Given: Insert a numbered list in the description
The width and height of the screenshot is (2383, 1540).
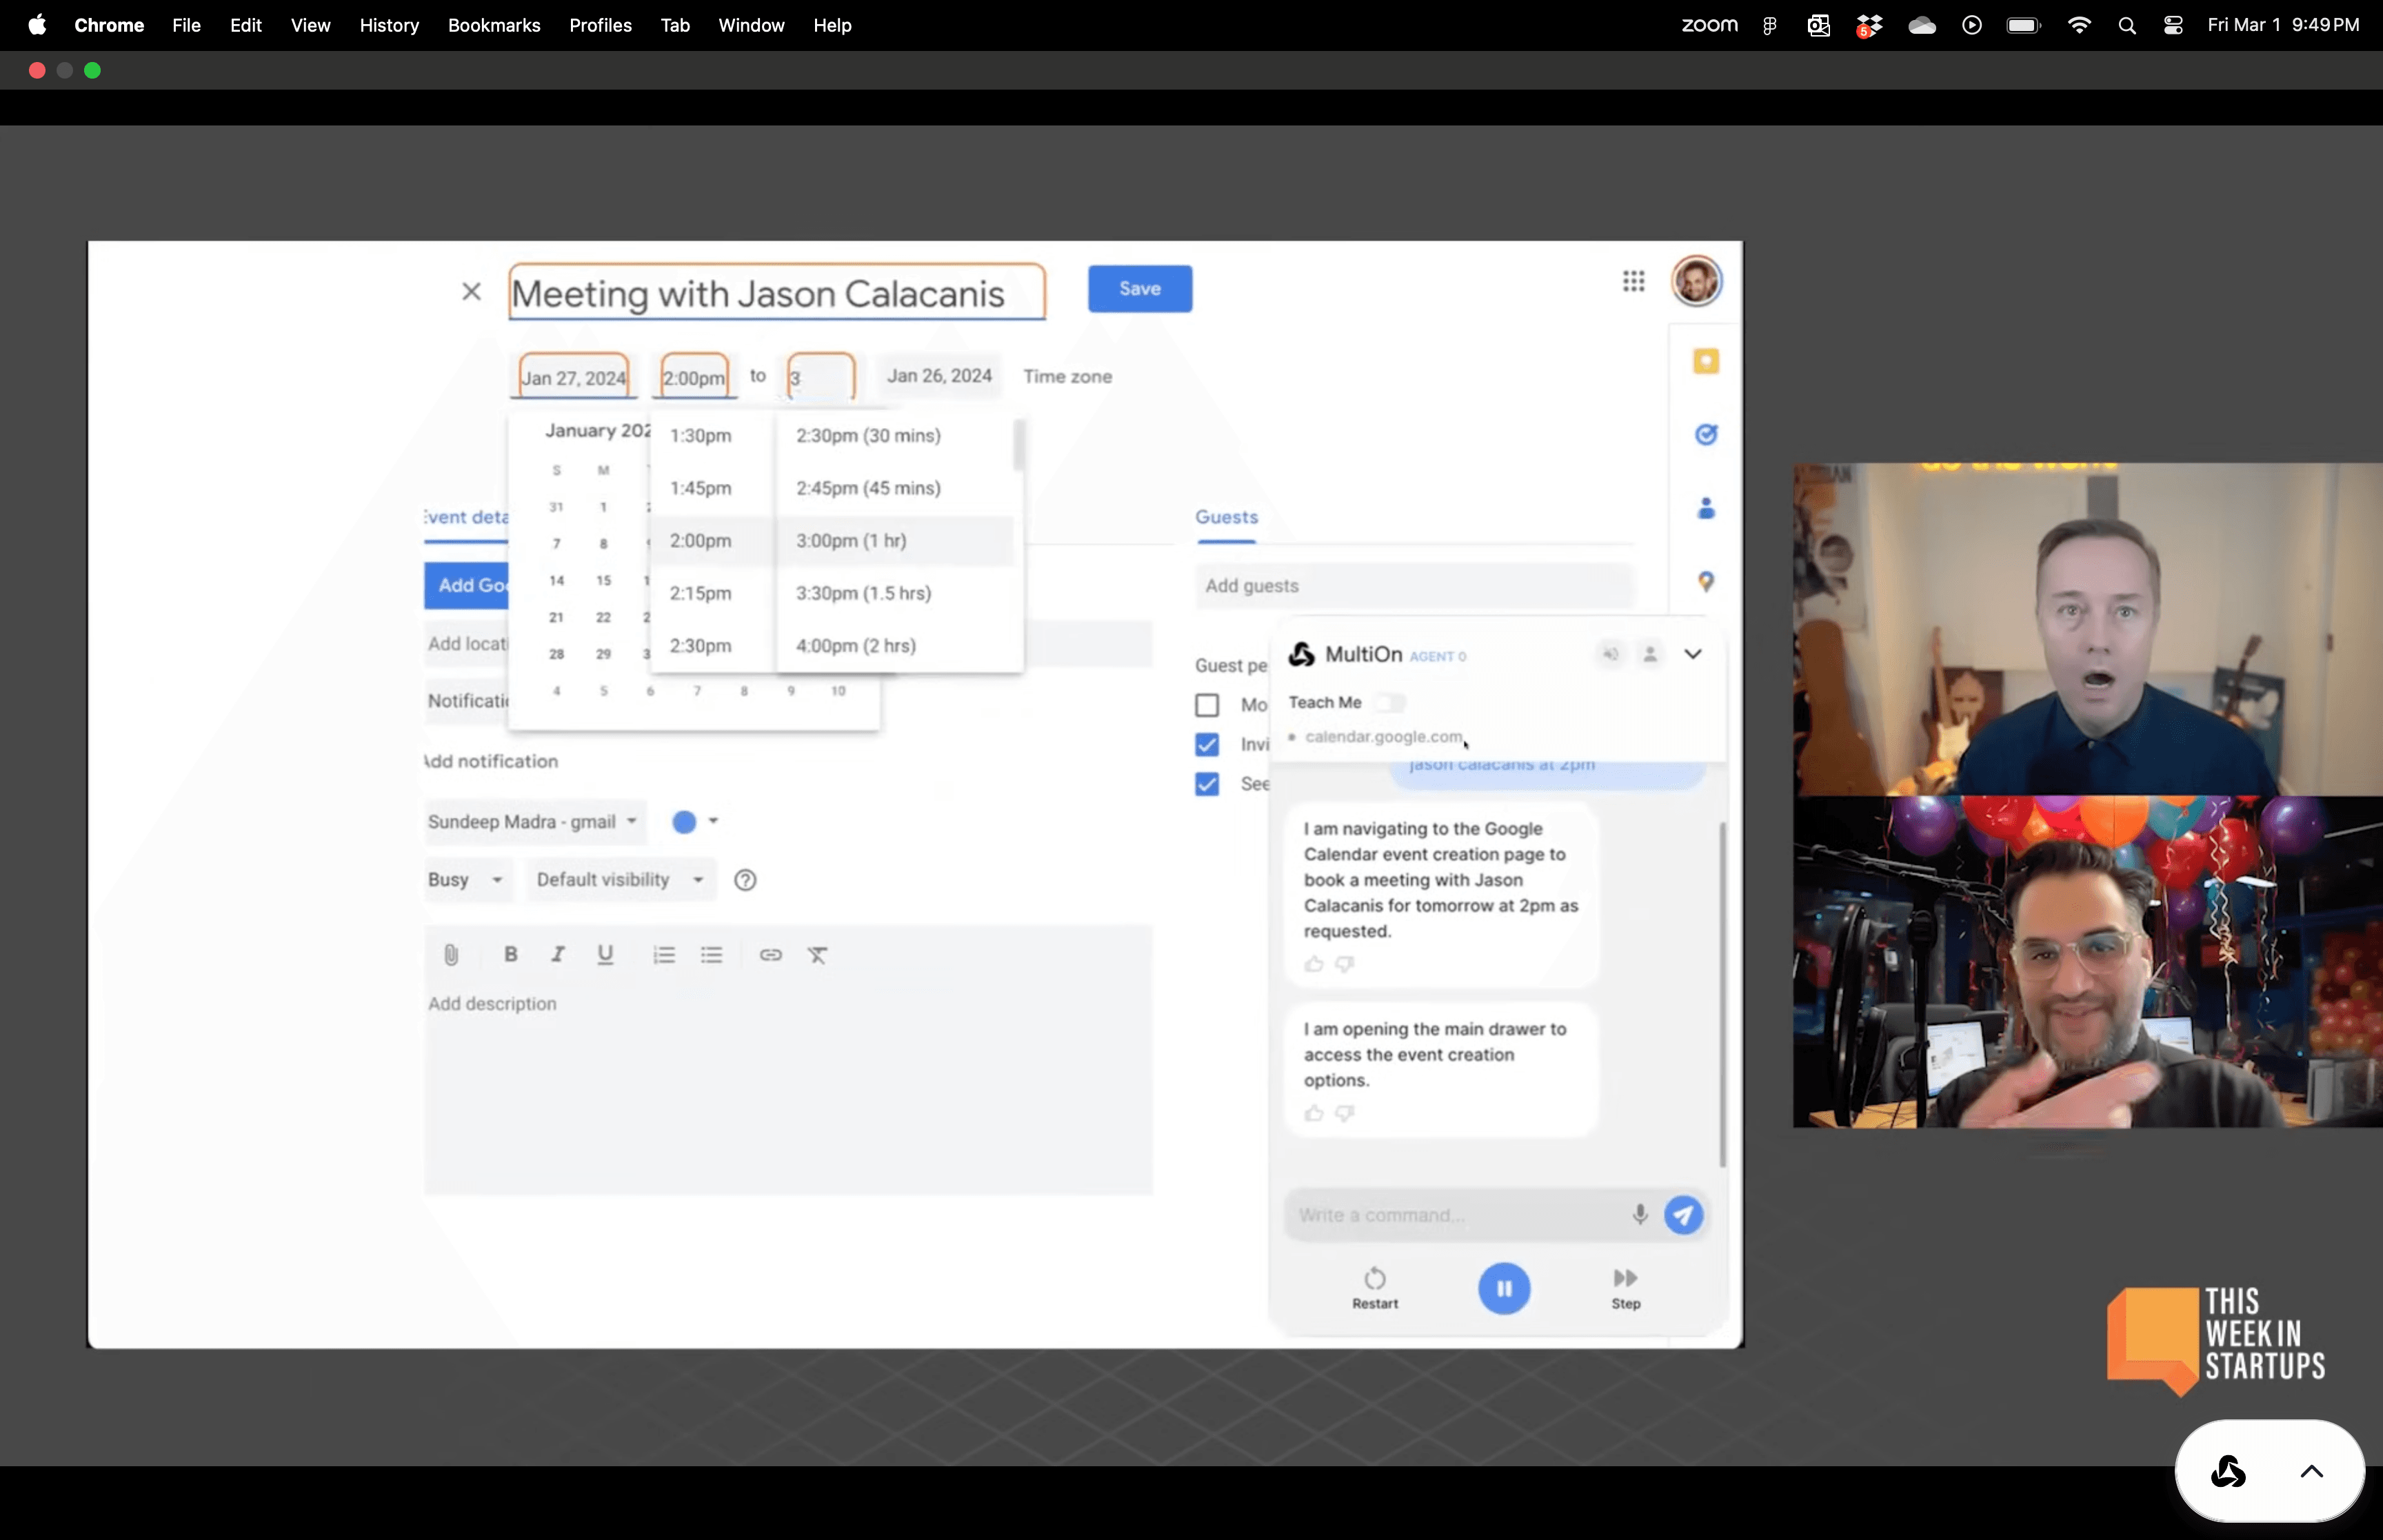Looking at the screenshot, I should 664,954.
